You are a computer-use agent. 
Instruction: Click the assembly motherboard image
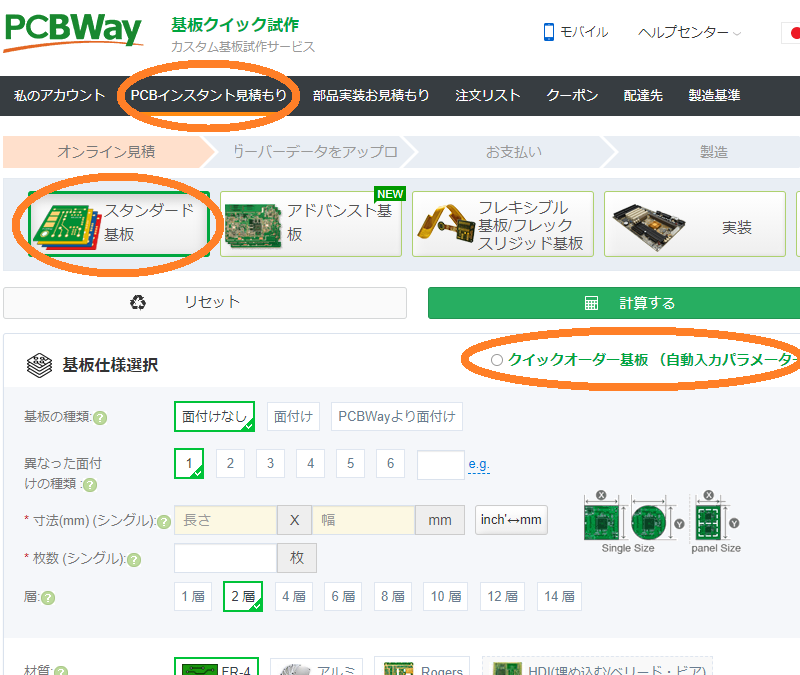(x=648, y=227)
